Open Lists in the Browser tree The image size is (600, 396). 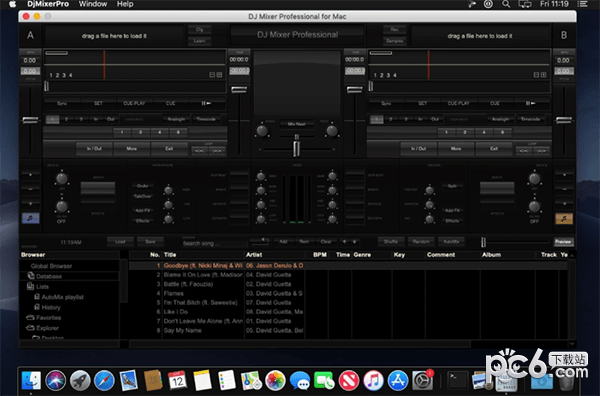[42, 287]
